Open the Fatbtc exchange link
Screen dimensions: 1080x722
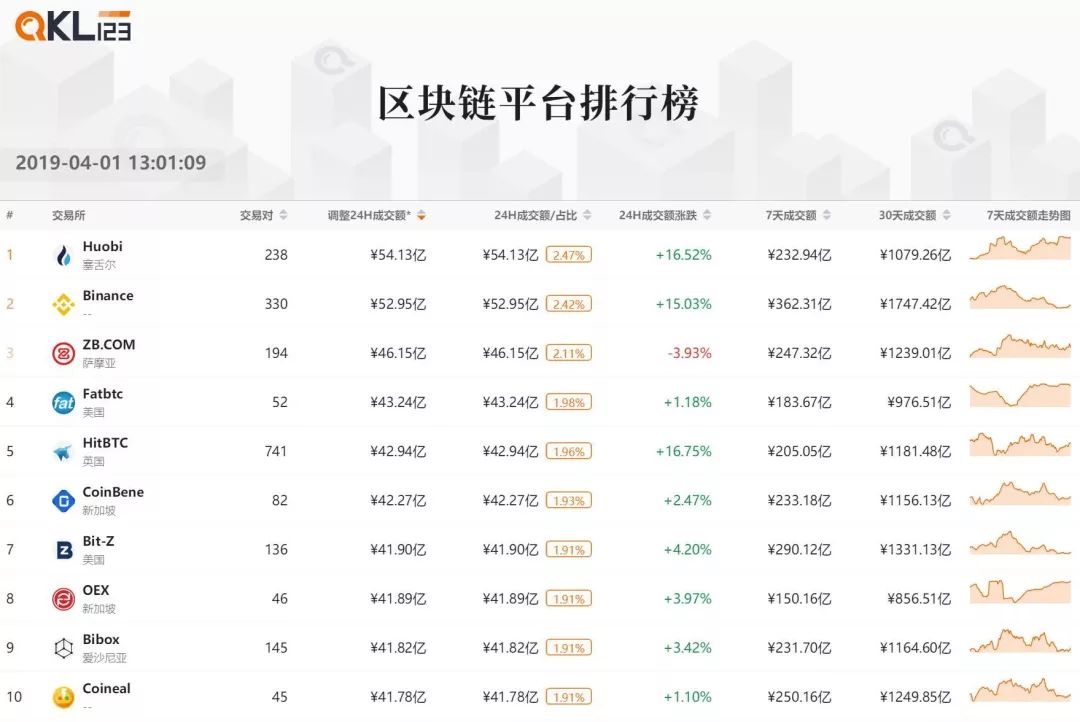(103, 394)
